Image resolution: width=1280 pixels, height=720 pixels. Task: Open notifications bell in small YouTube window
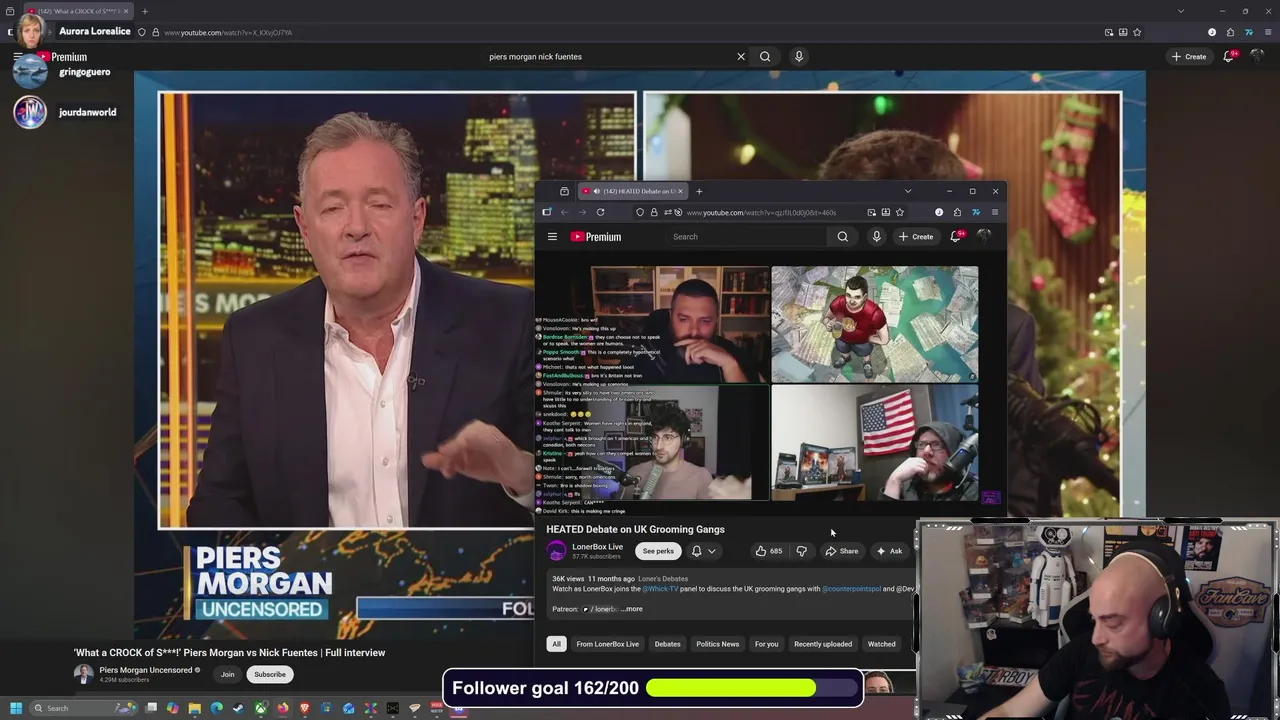click(x=956, y=237)
